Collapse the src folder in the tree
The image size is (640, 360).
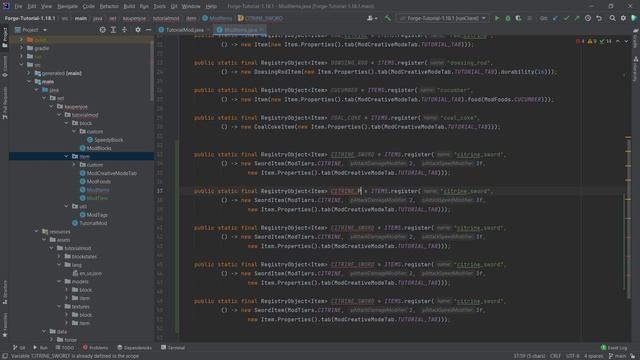click(x=21, y=65)
